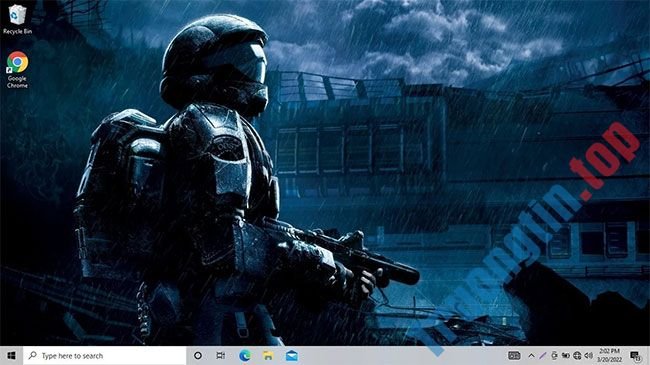Open Task View on the taskbar
650x365 pixels.
coord(221,355)
